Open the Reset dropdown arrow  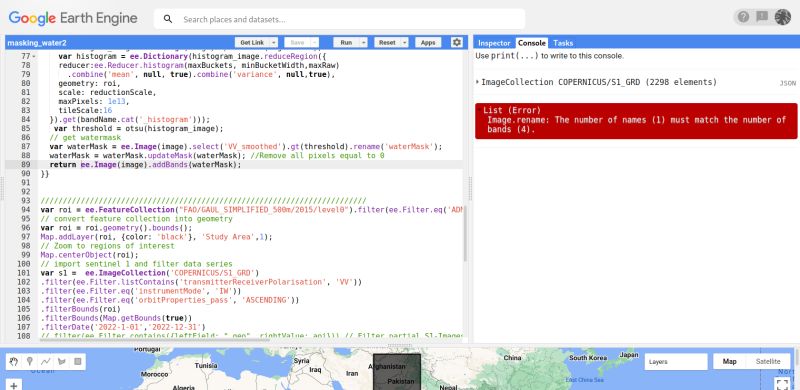(x=405, y=42)
